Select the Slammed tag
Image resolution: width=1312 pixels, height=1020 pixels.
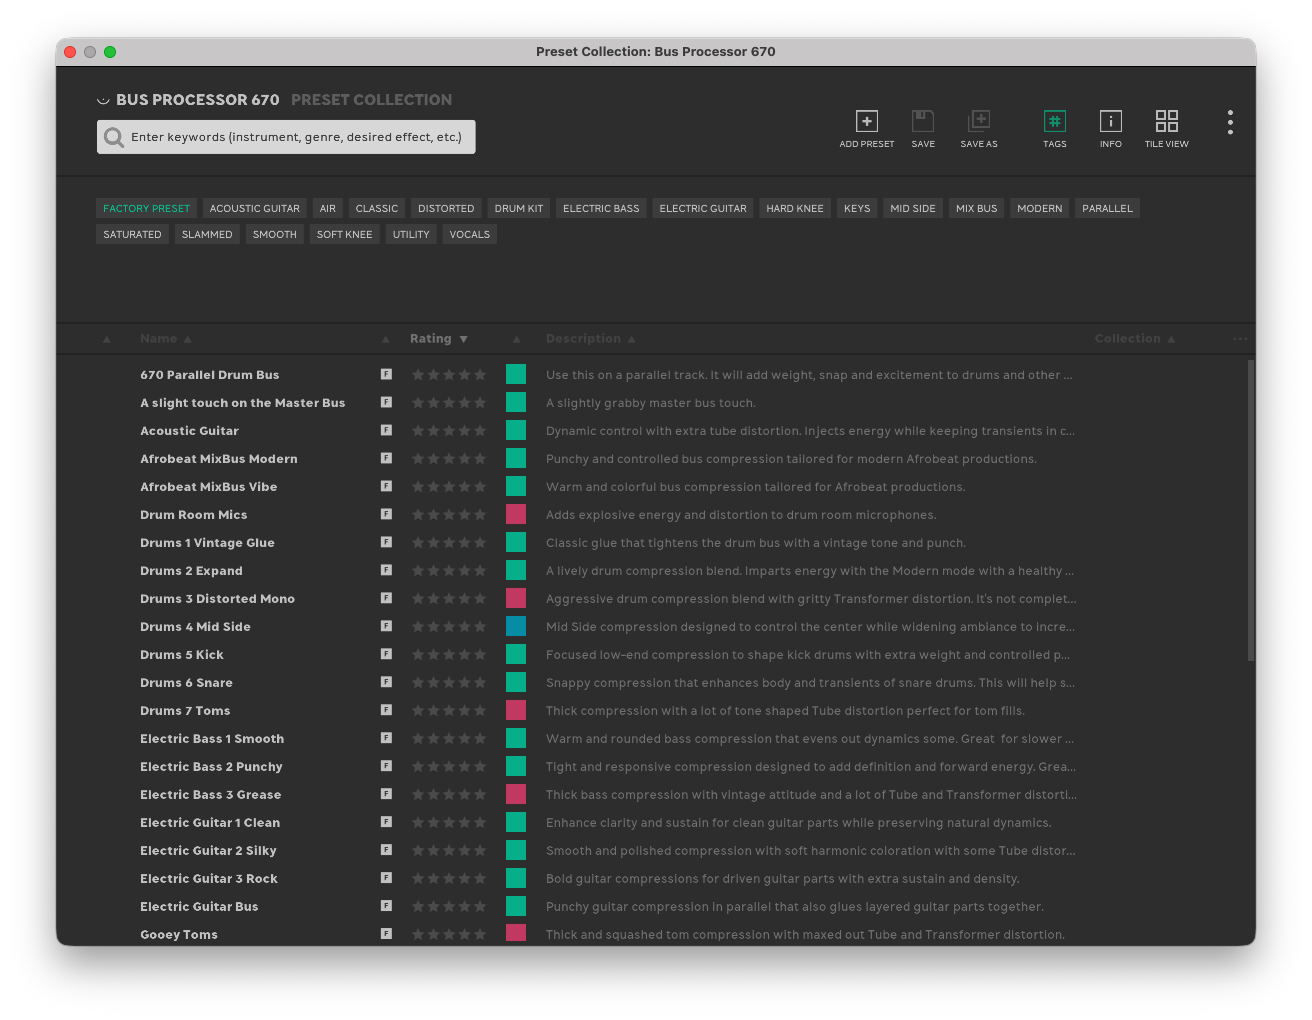pos(207,234)
